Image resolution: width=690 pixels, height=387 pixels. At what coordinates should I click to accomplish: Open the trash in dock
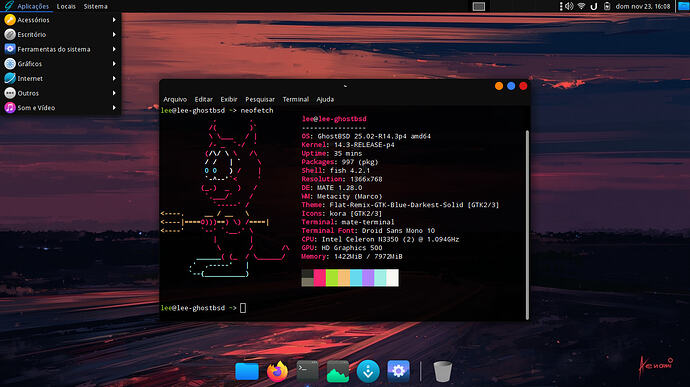[443, 371]
